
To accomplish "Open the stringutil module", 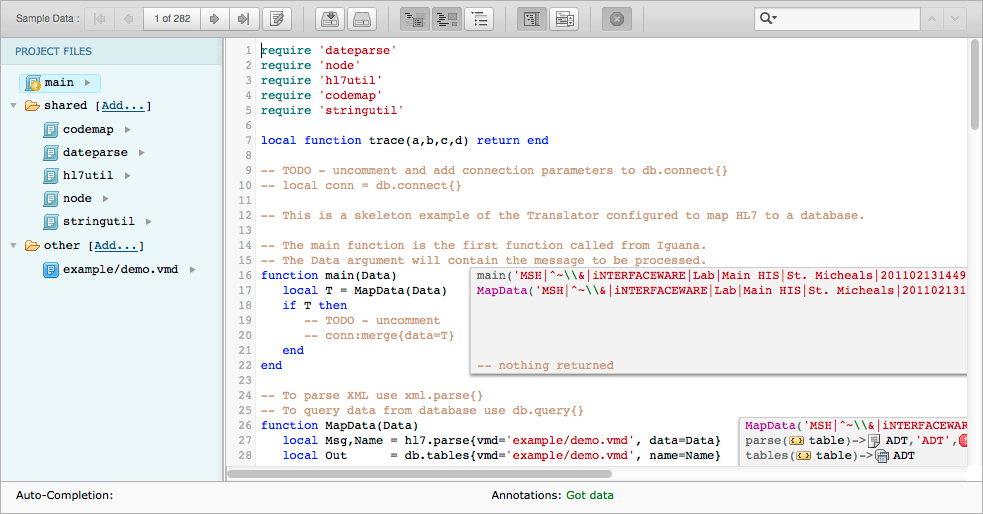I will coord(98,222).
